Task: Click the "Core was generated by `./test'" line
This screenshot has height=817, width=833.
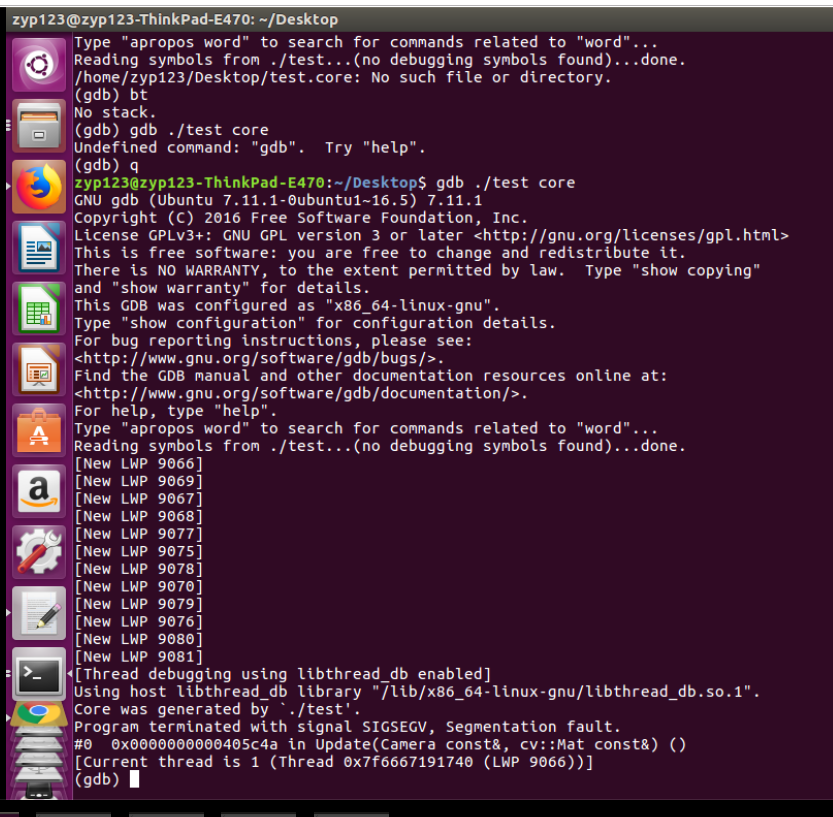Action: pos(217,709)
